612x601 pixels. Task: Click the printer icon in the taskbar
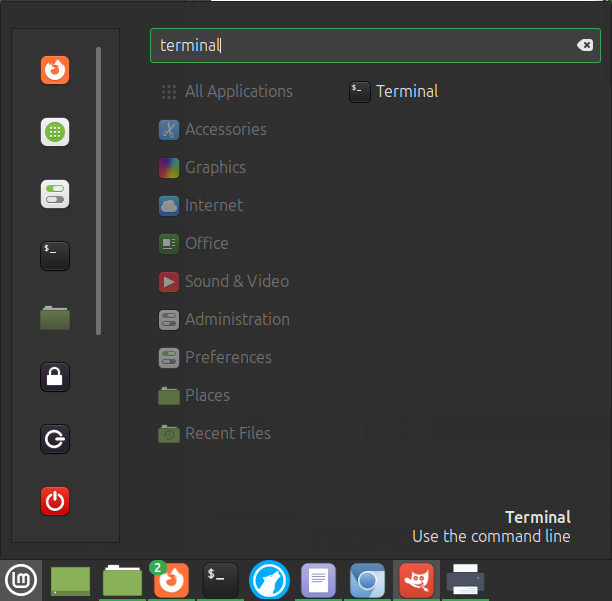pyautogui.click(x=465, y=579)
